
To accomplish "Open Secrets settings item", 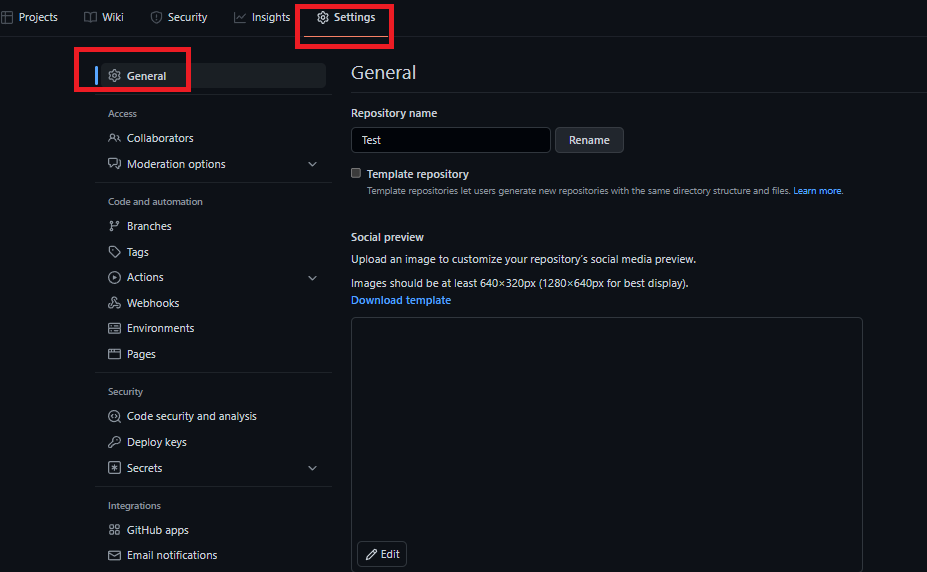I will pos(213,467).
